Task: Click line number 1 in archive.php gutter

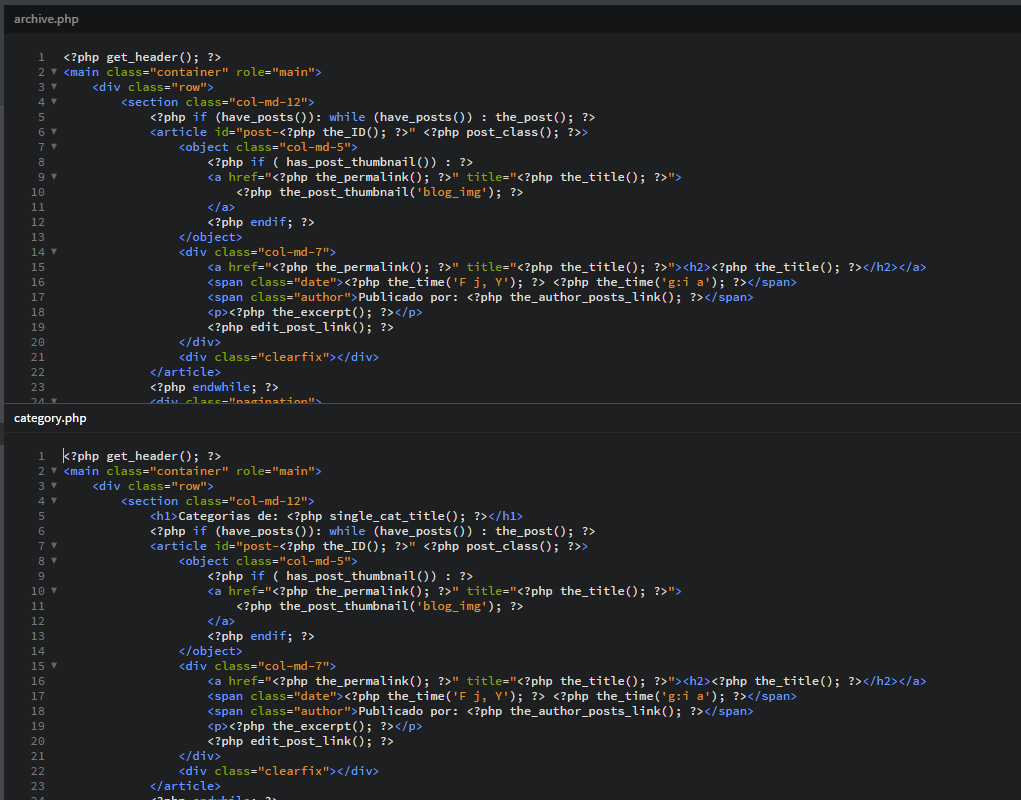Action: pos(41,57)
